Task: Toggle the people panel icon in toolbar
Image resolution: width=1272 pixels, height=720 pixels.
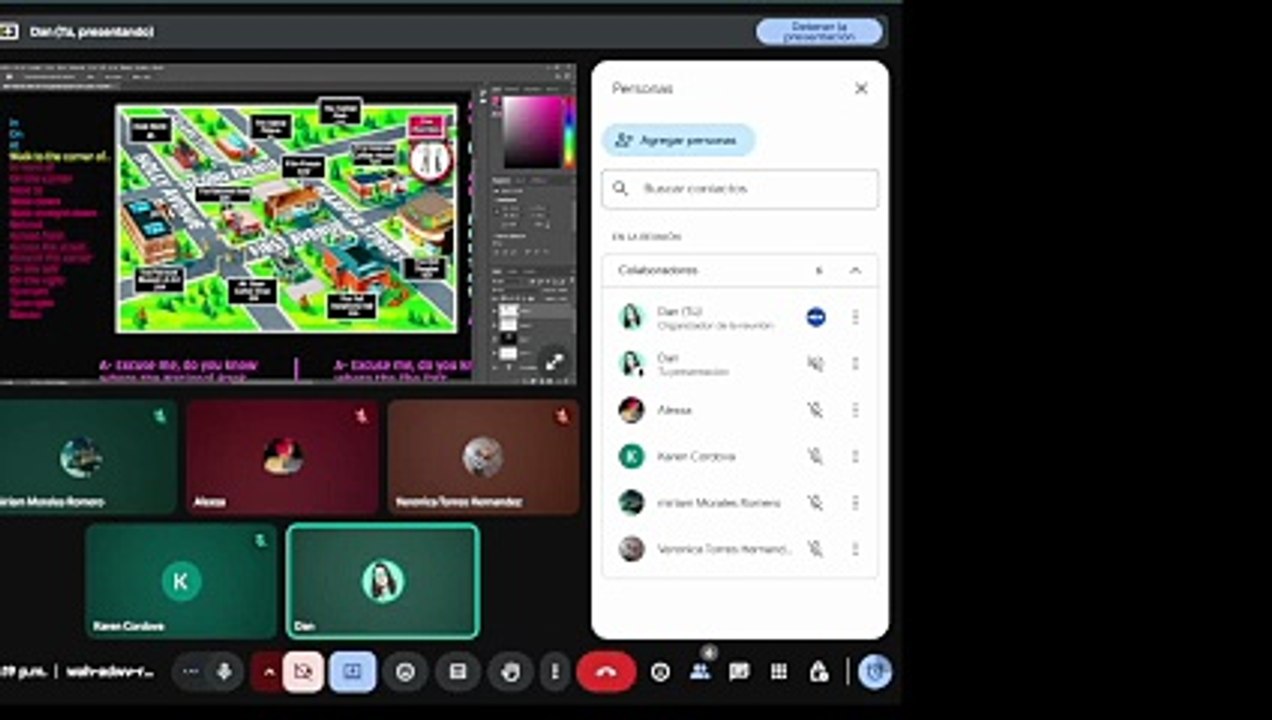Action: coord(700,673)
